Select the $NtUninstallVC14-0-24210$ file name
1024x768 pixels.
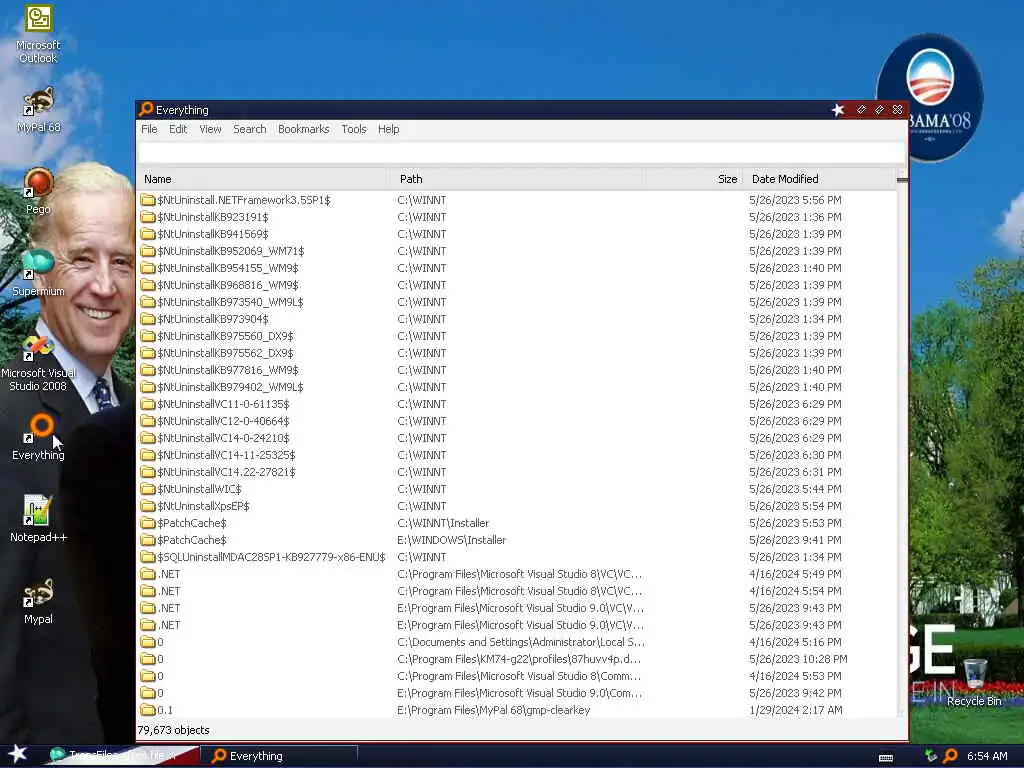[x=223, y=438]
